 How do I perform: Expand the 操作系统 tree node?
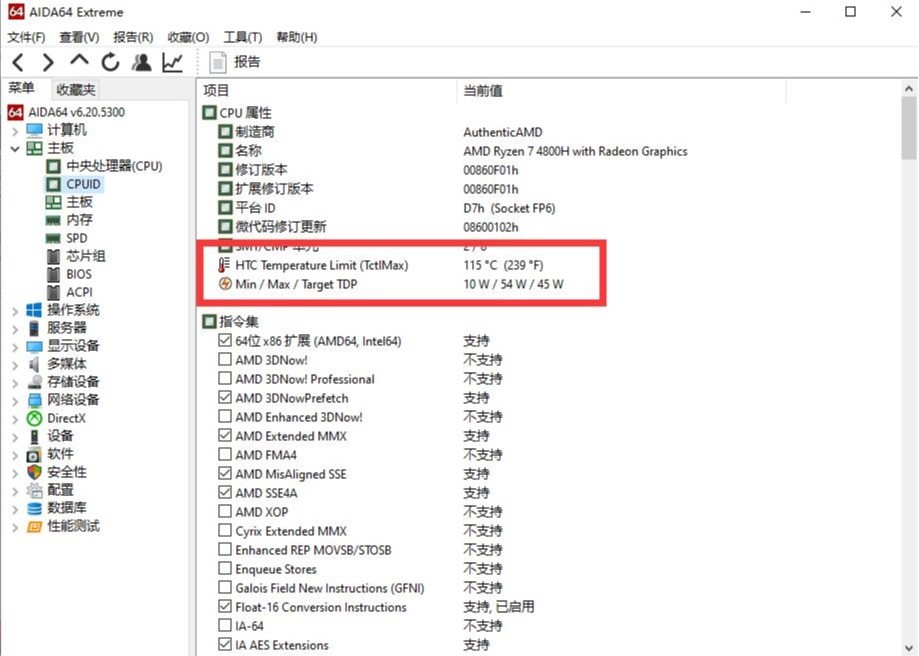pyautogui.click(x=14, y=310)
